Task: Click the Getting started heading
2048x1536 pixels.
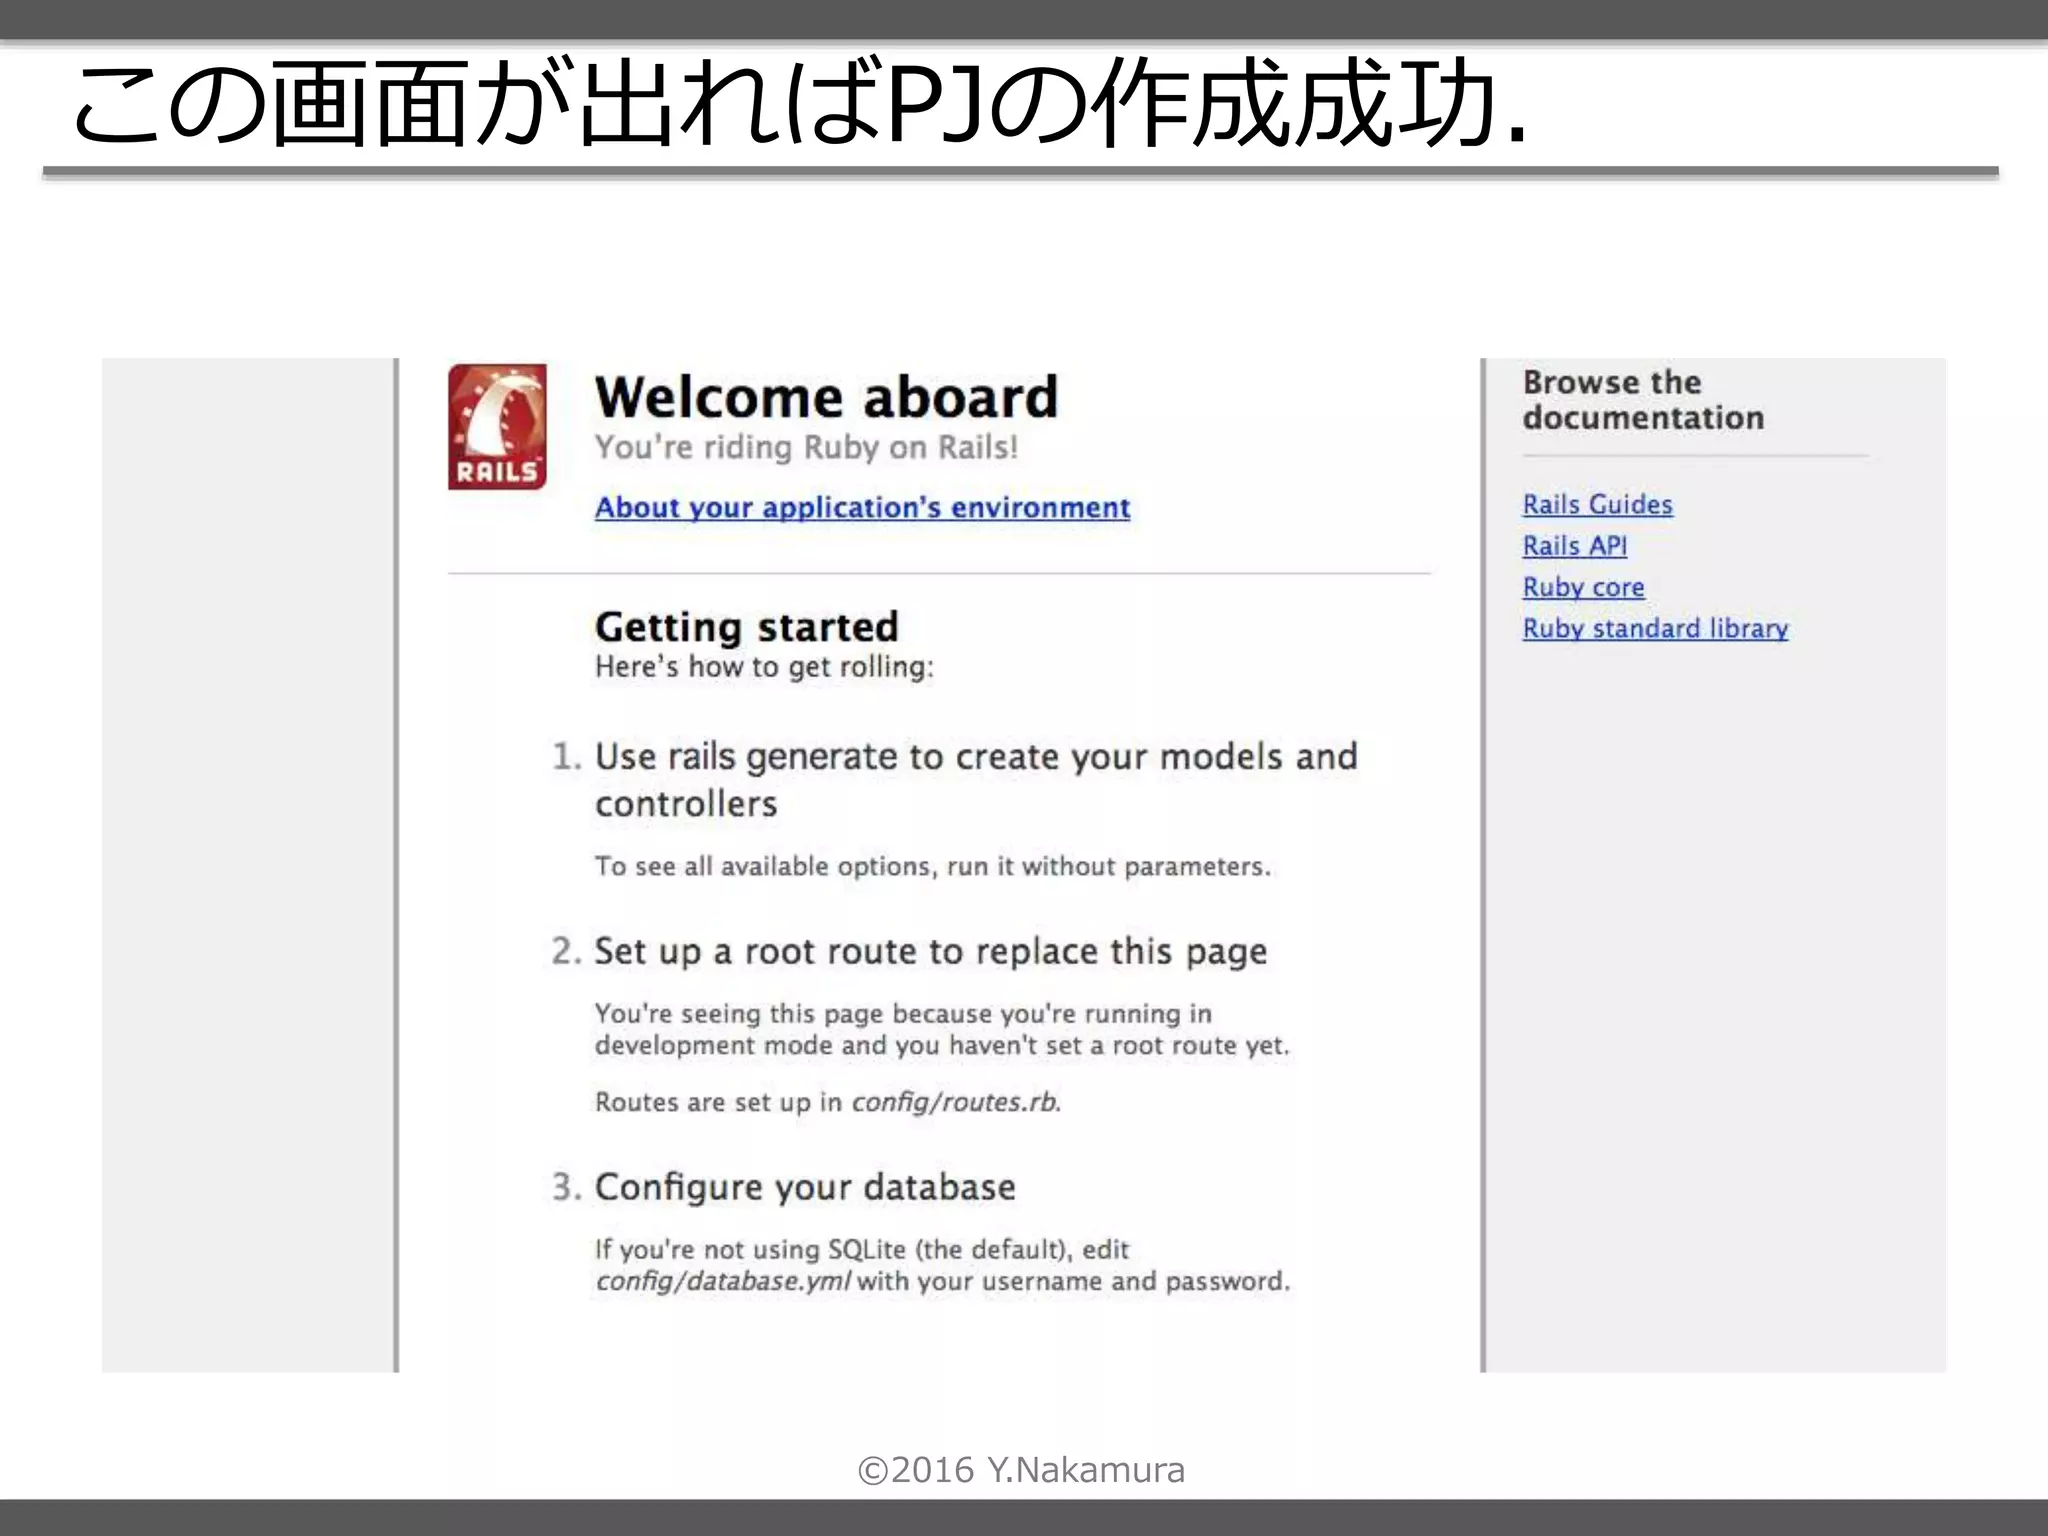Action: tap(746, 628)
